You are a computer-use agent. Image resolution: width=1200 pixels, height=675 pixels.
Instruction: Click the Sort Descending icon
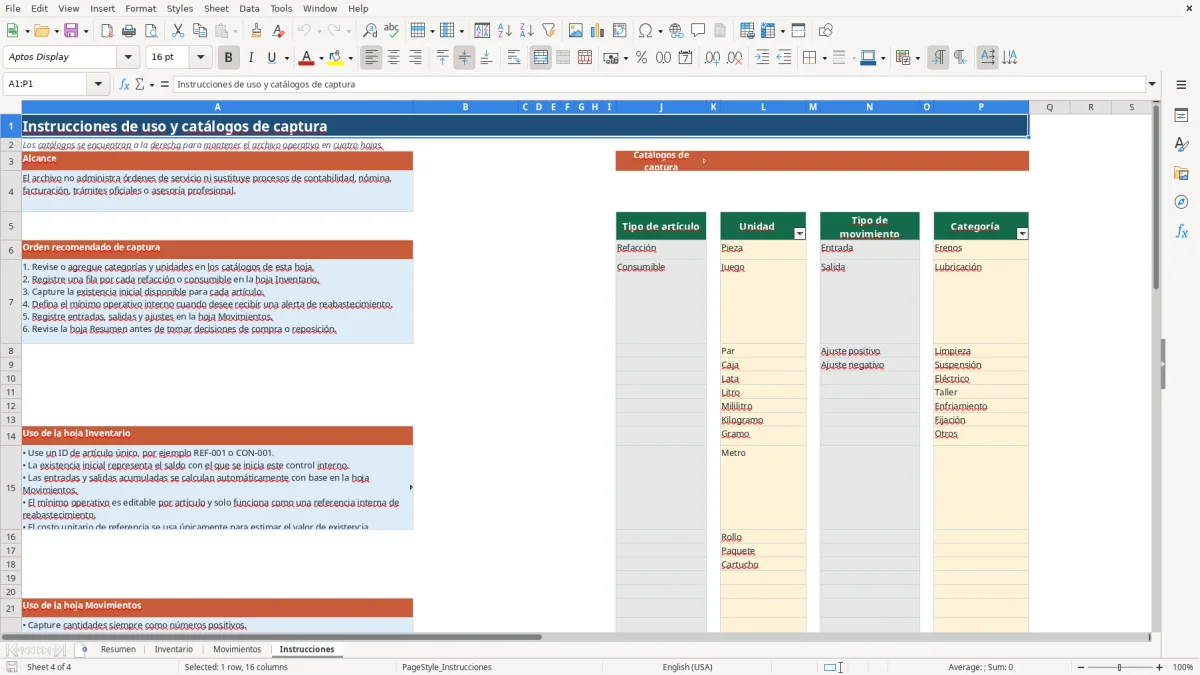pos(526,31)
